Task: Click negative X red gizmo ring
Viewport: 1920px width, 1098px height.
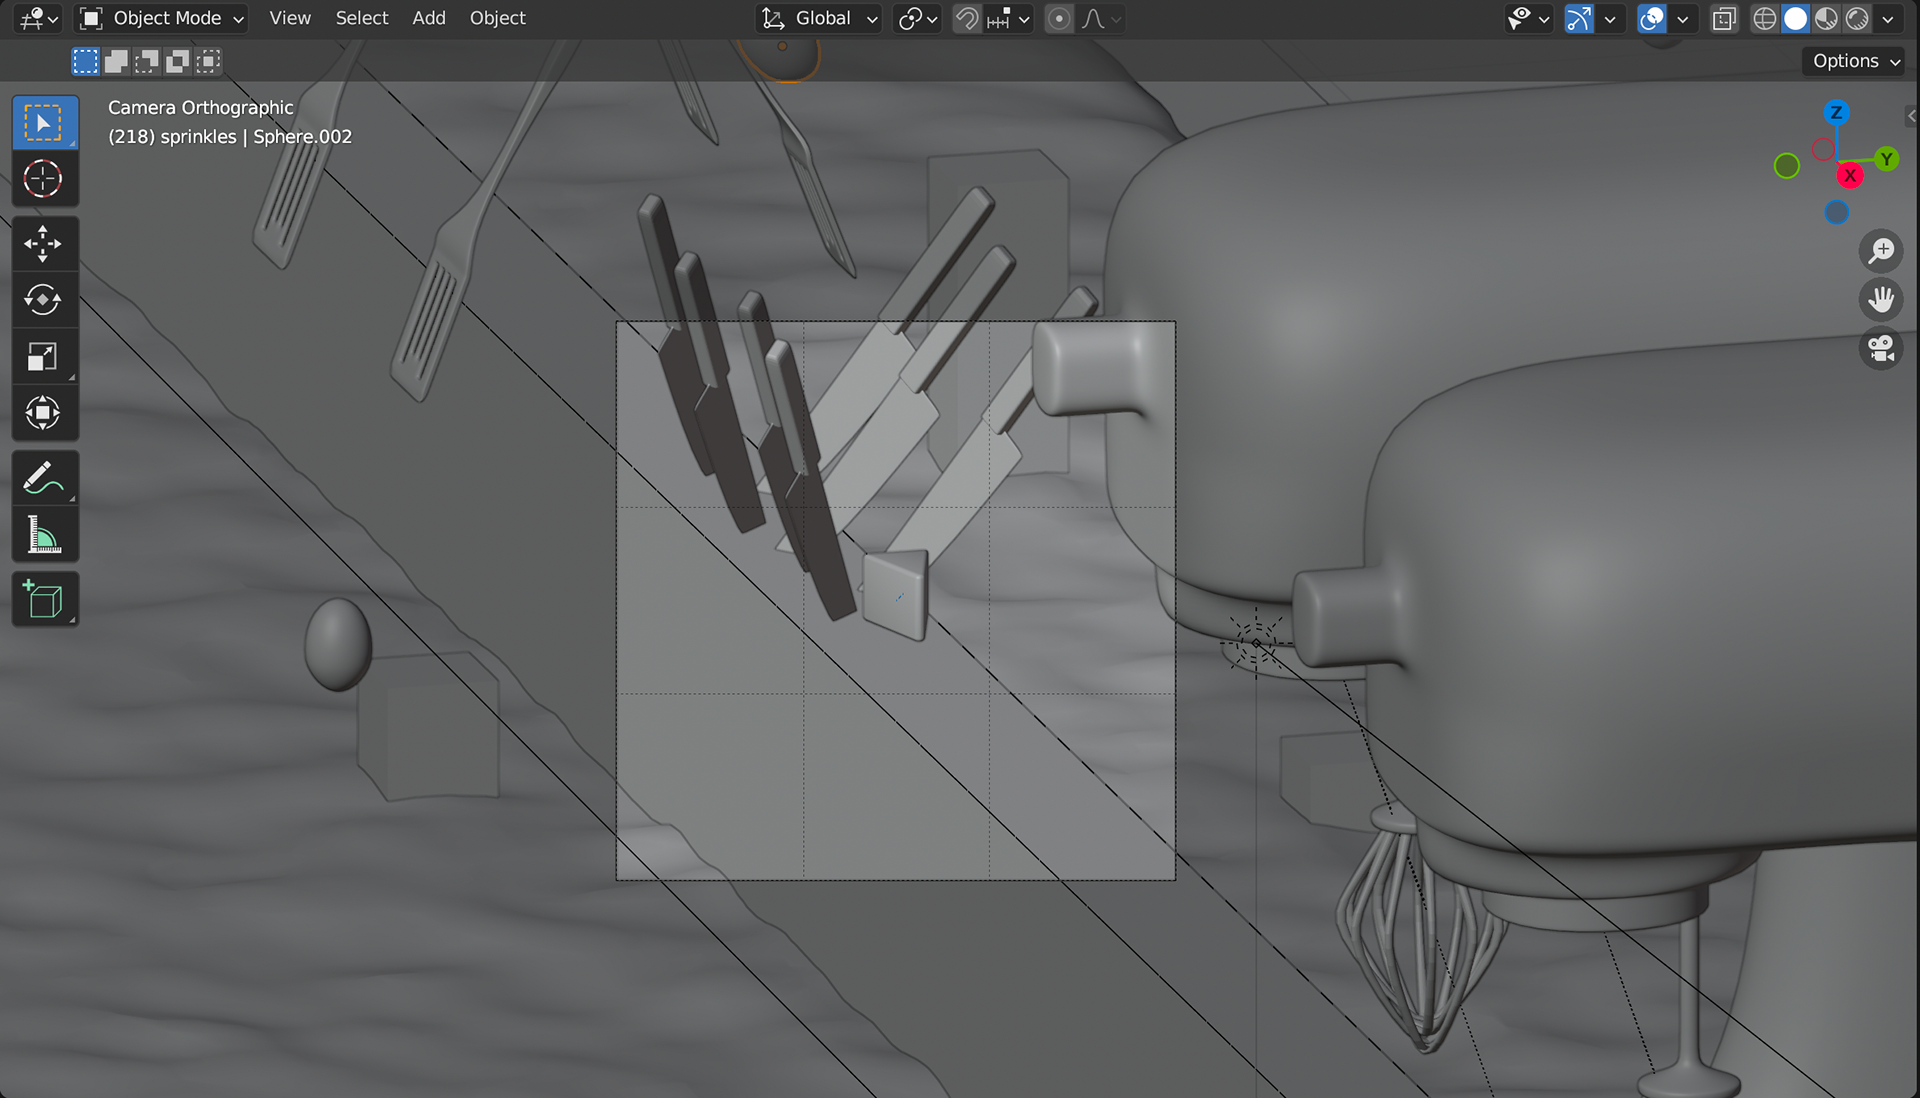Action: tap(1823, 150)
